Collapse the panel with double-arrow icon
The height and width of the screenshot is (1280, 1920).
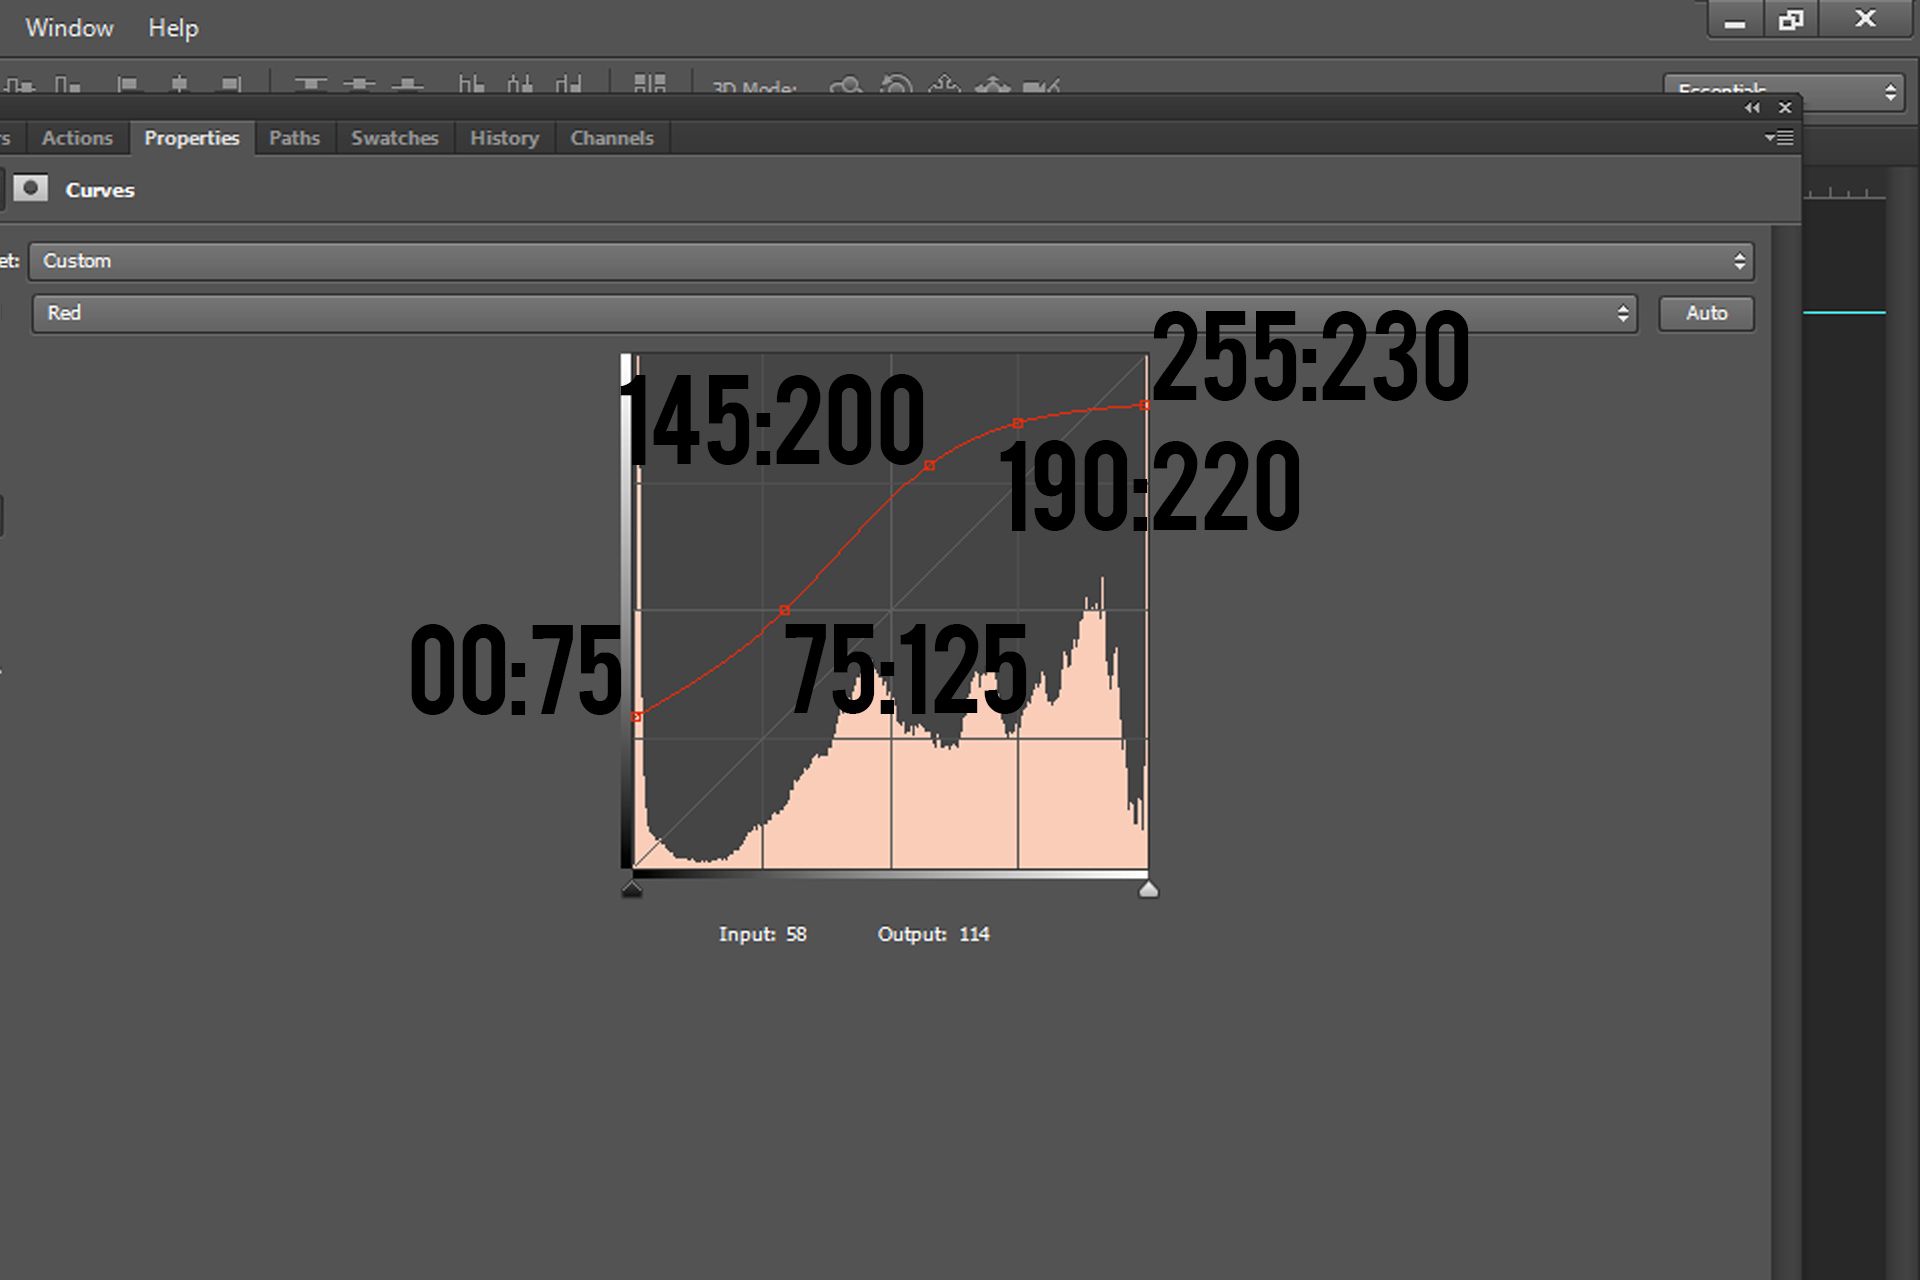[x=1752, y=107]
